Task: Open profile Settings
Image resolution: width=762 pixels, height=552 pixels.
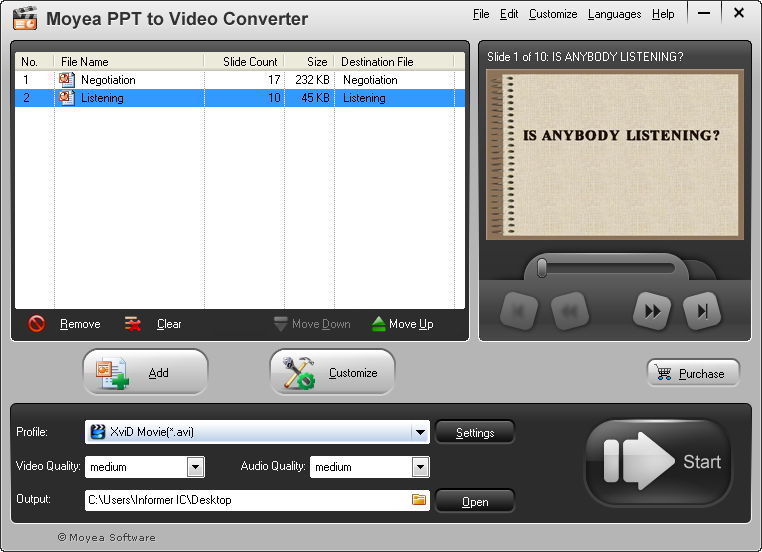Action: (x=475, y=432)
